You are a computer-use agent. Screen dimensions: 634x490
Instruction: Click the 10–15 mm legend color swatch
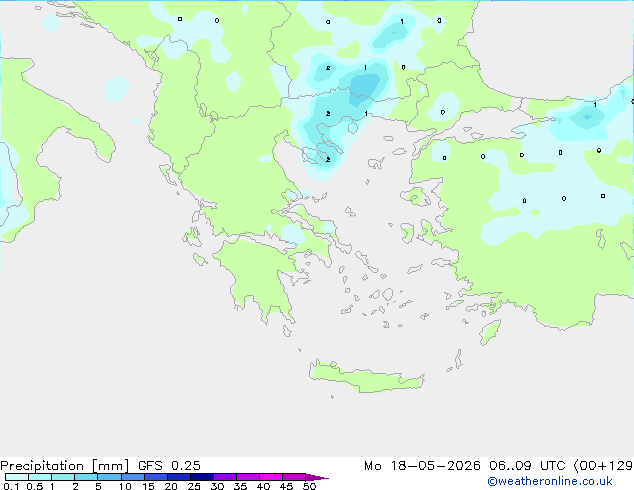133,477
